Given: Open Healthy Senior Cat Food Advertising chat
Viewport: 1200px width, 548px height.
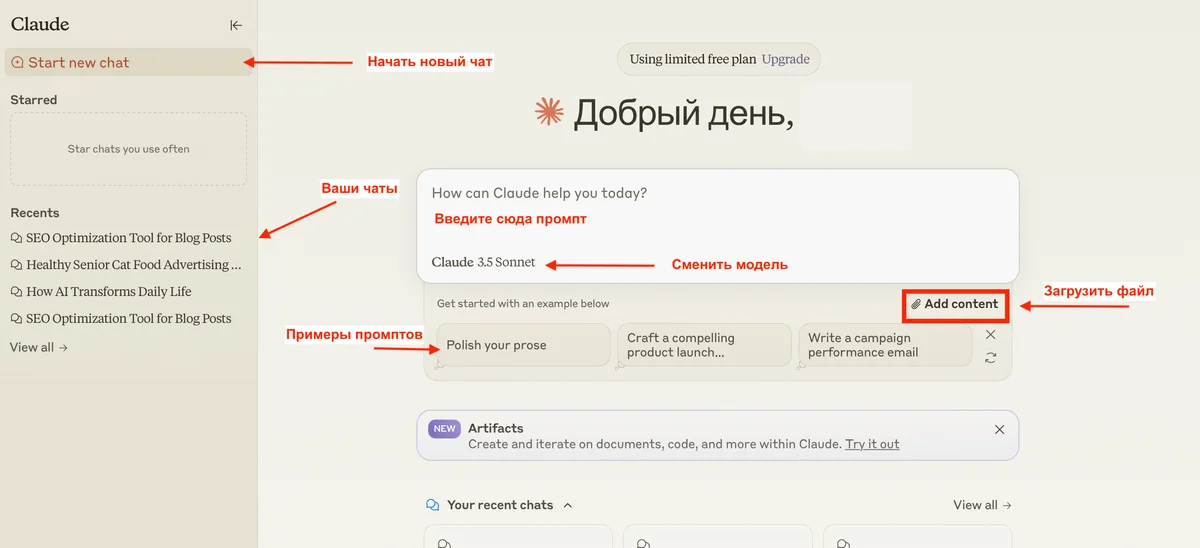Looking at the screenshot, I should click(133, 265).
